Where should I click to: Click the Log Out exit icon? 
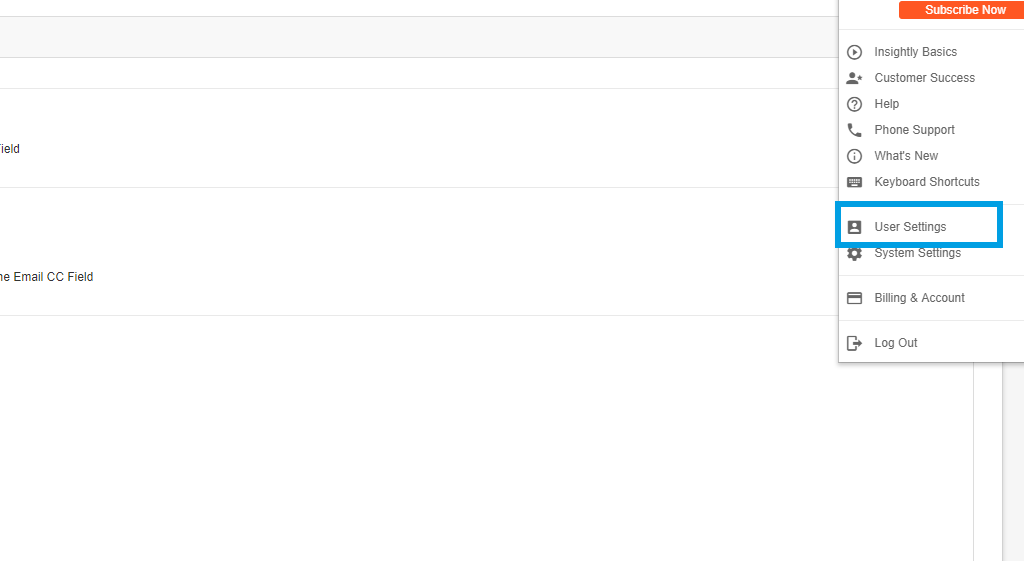tap(854, 343)
